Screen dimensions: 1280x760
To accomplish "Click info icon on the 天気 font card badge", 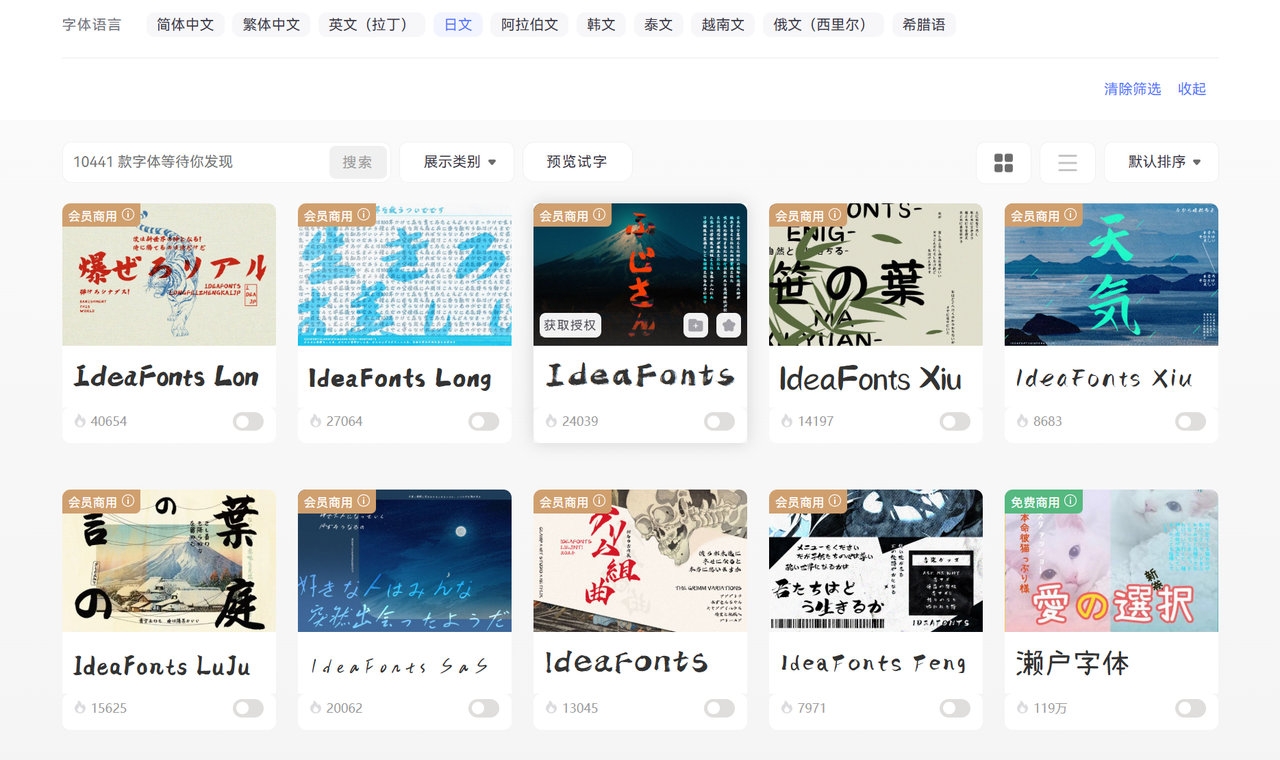I will click(x=1071, y=215).
